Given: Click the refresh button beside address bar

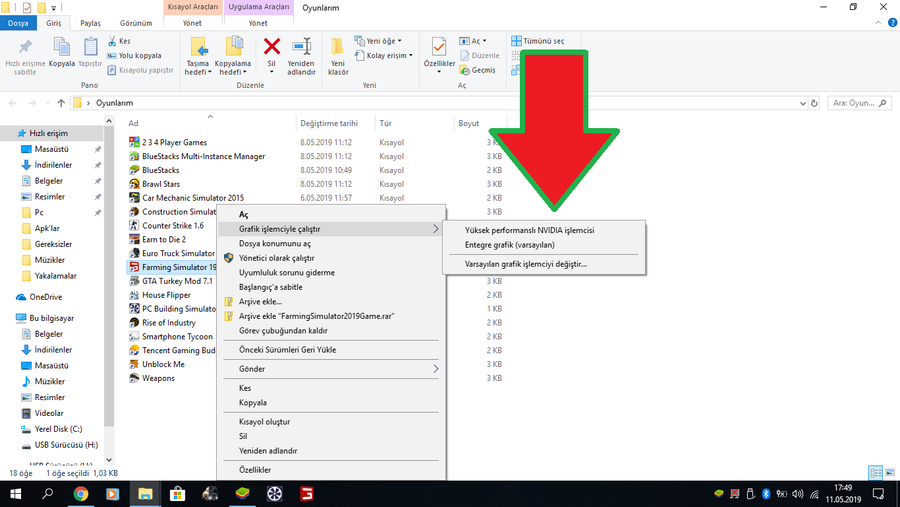Looking at the screenshot, I should 814,103.
